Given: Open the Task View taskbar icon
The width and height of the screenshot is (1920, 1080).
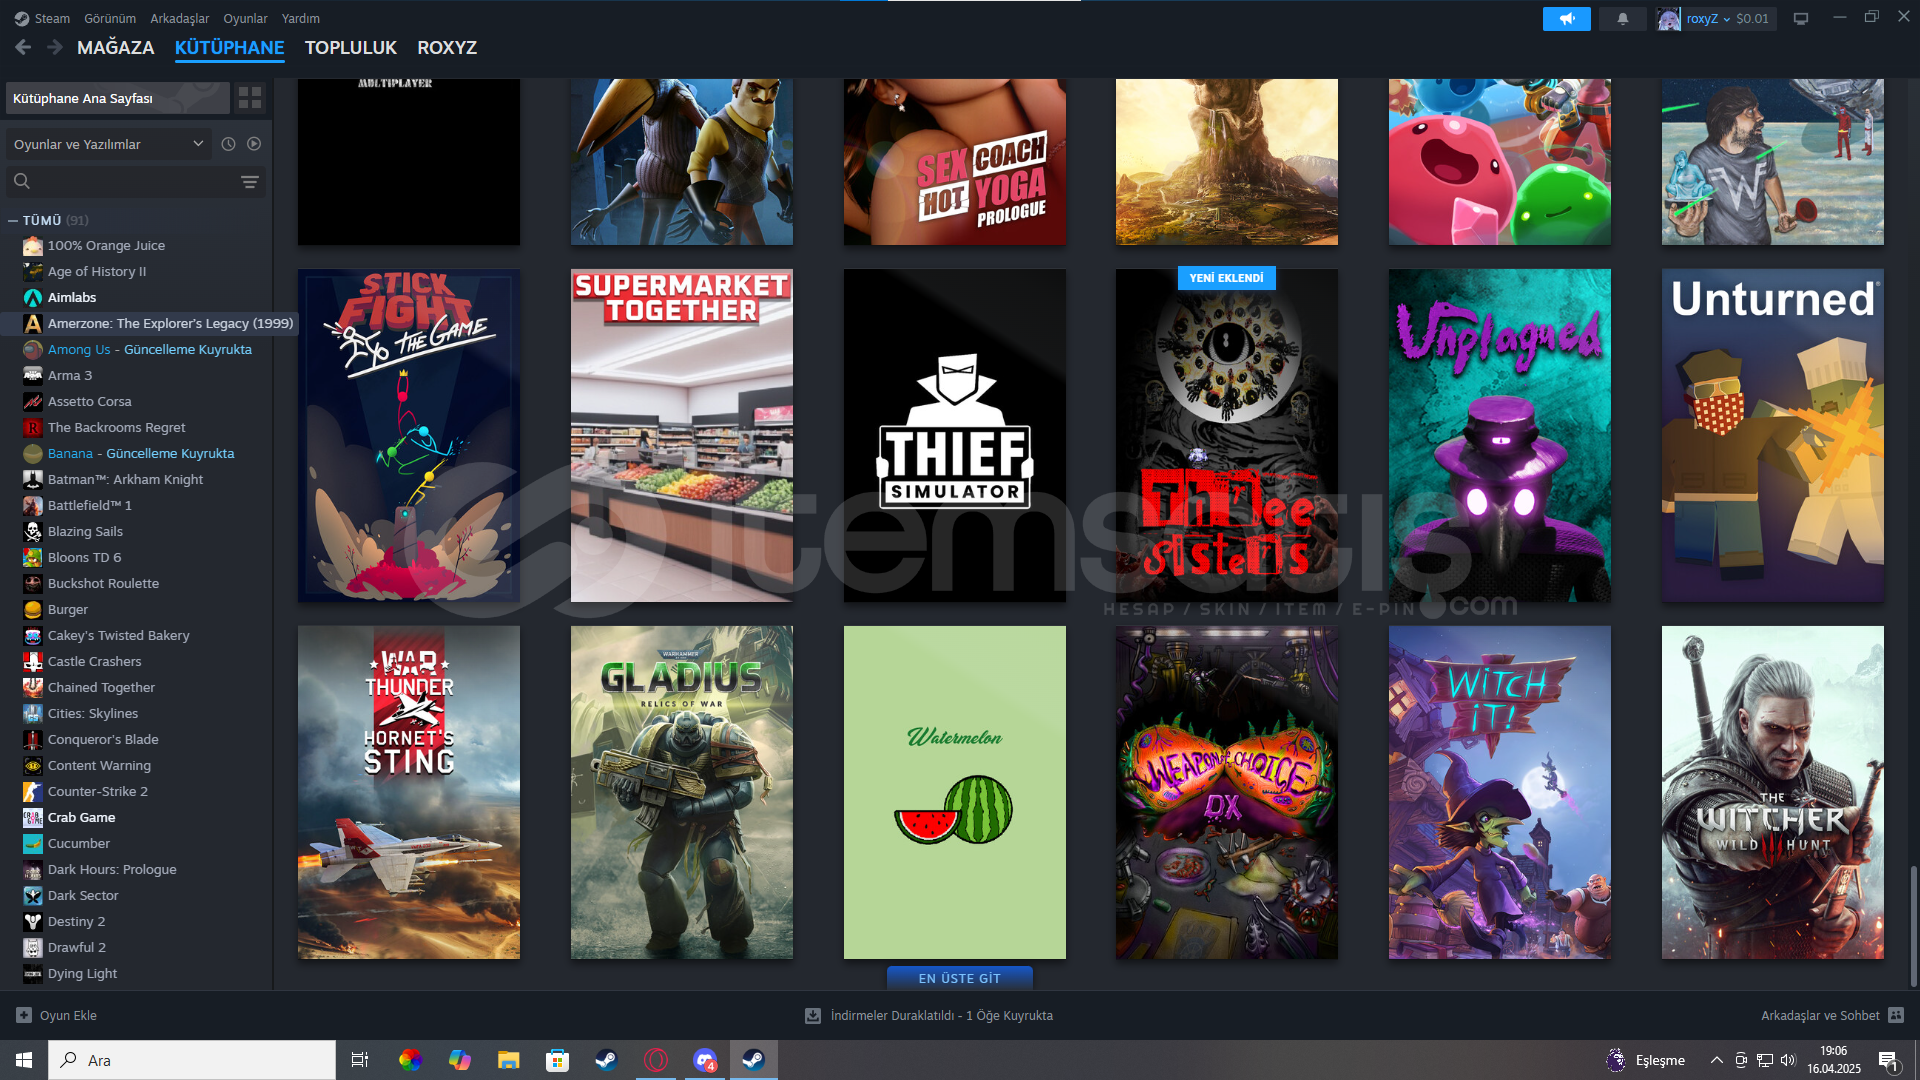Looking at the screenshot, I should point(360,1060).
